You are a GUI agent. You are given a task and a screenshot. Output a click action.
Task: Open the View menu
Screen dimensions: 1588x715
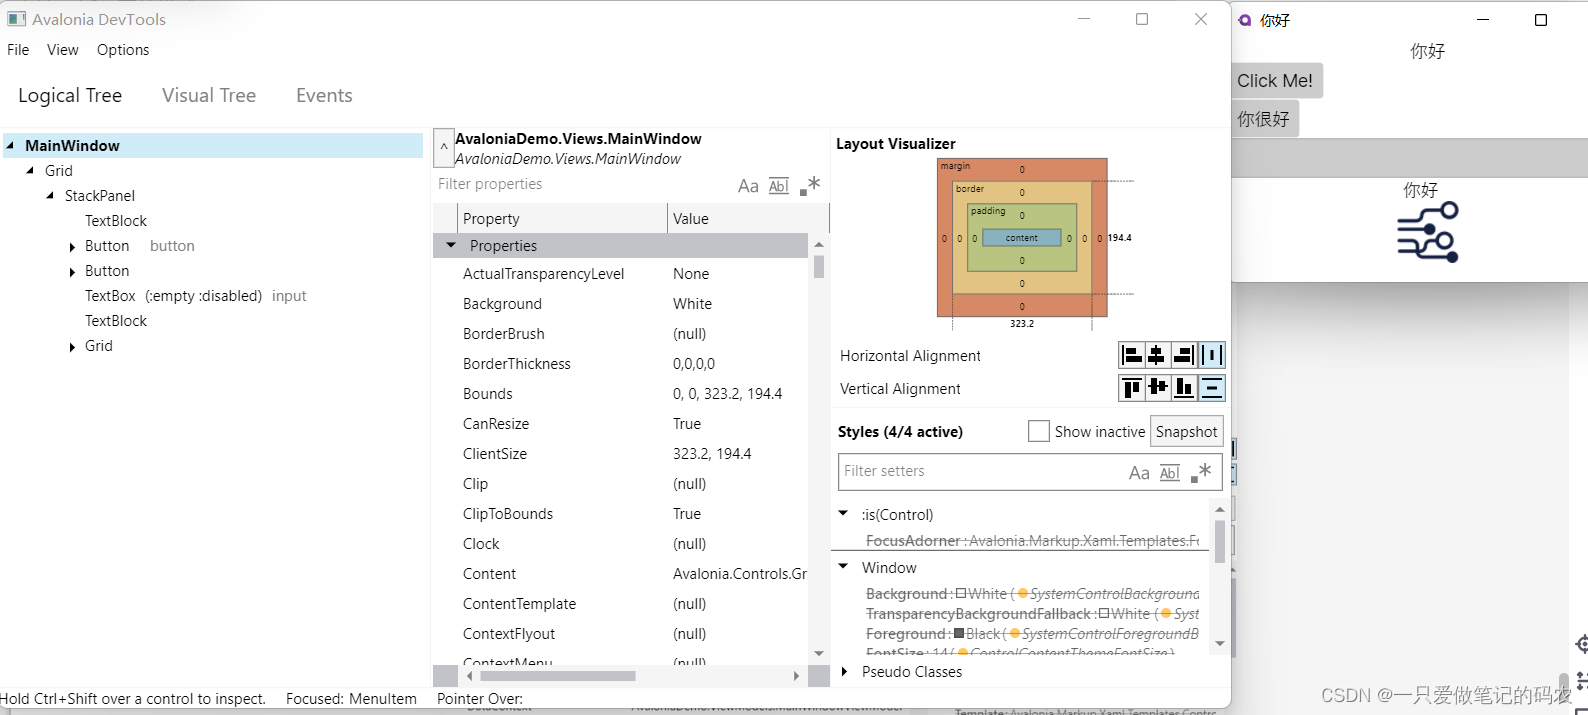coord(62,50)
